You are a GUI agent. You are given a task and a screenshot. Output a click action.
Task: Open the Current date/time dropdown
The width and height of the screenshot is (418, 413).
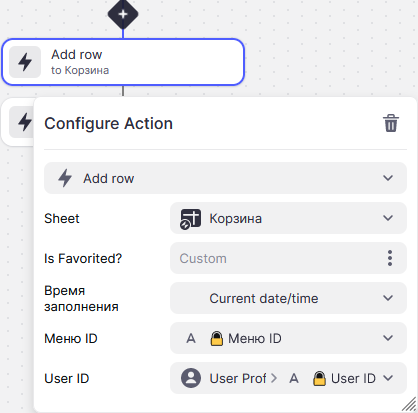point(288,298)
